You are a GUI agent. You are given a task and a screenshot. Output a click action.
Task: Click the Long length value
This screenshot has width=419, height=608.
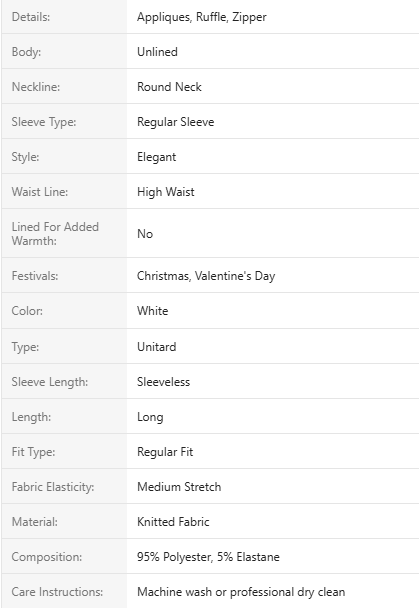point(150,417)
